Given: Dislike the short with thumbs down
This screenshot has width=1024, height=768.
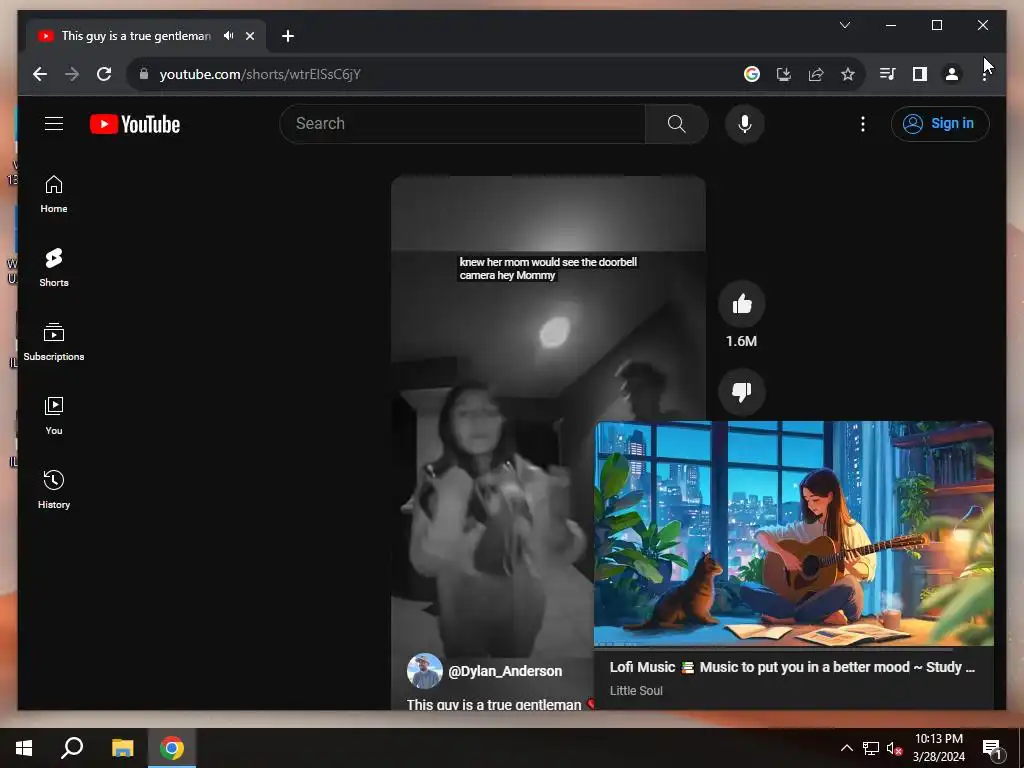Looking at the screenshot, I should coord(741,391).
